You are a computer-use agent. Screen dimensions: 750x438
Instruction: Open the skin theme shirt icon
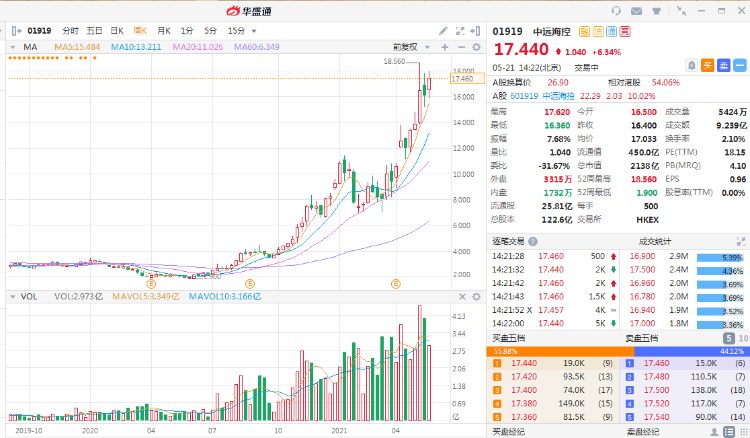click(657, 11)
